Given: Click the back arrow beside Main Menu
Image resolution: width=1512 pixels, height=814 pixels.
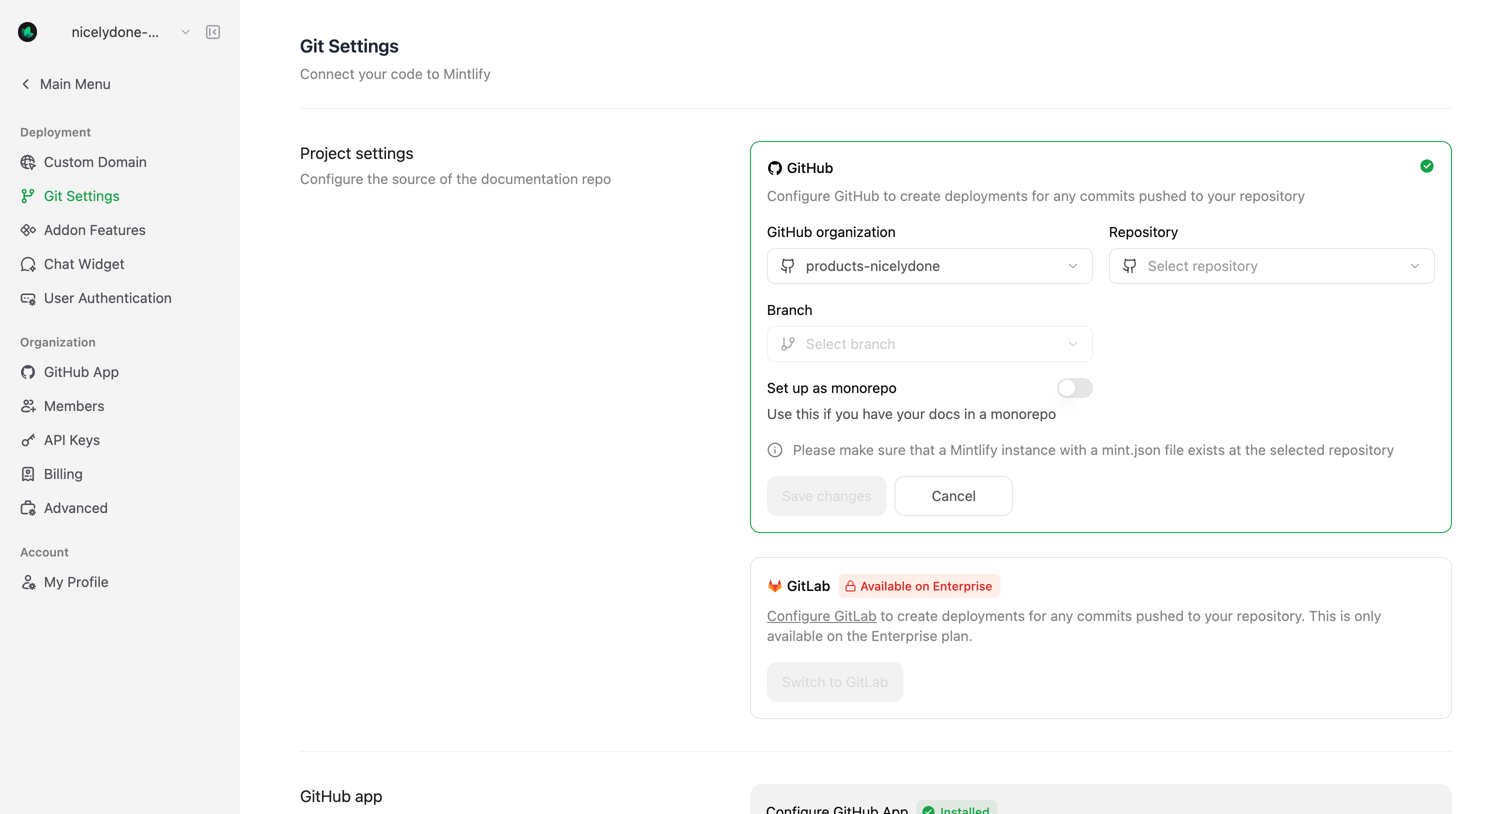Looking at the screenshot, I should 26,84.
